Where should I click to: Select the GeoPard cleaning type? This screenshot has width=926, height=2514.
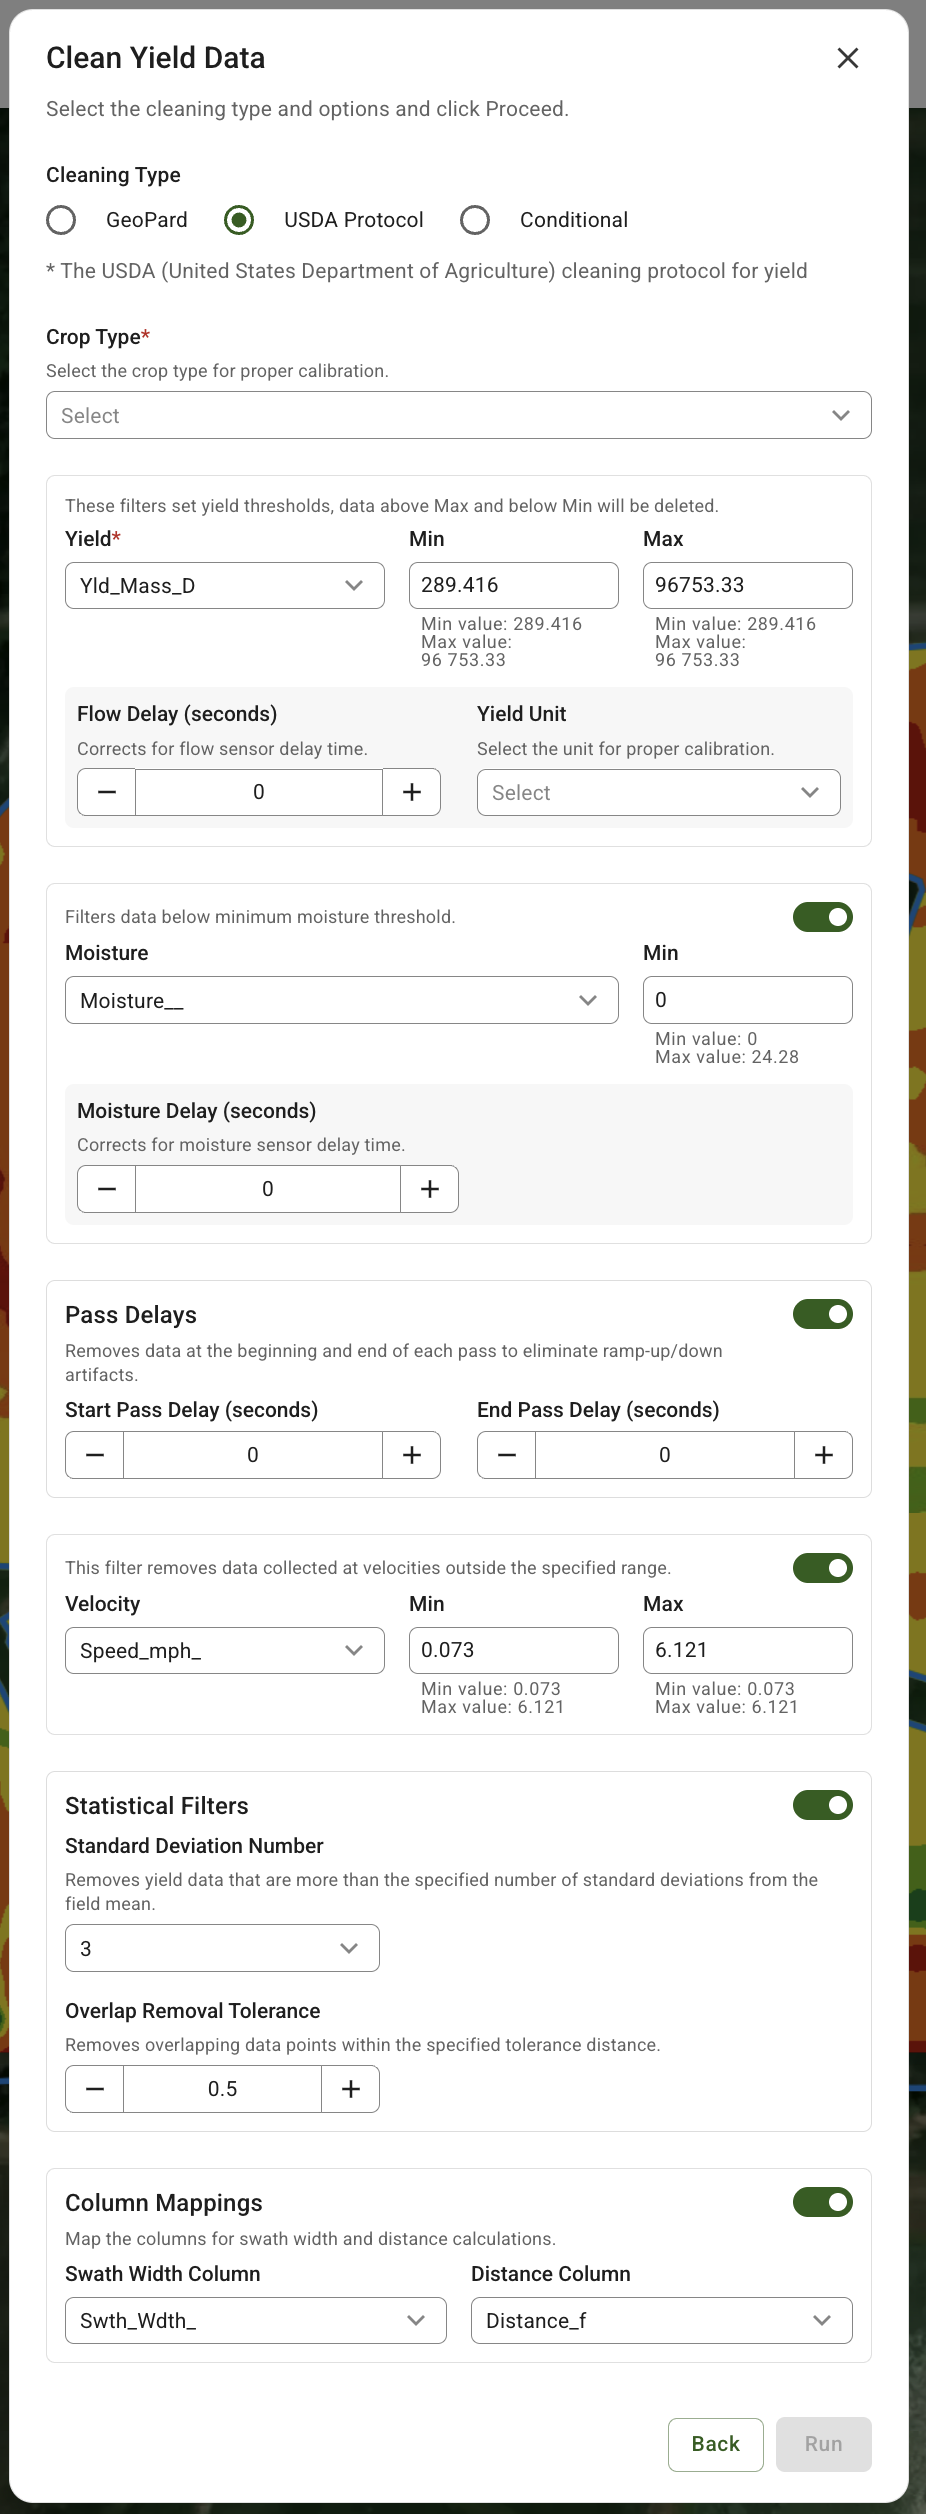click(62, 220)
